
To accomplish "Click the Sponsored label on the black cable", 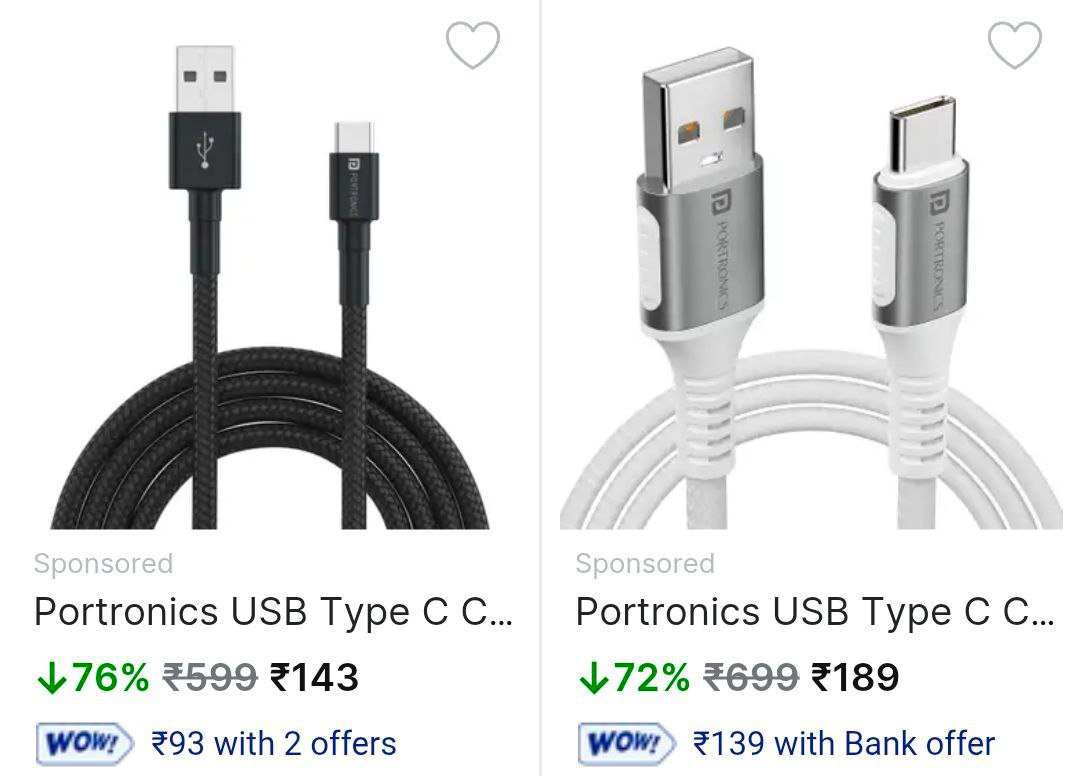I will (103, 564).
